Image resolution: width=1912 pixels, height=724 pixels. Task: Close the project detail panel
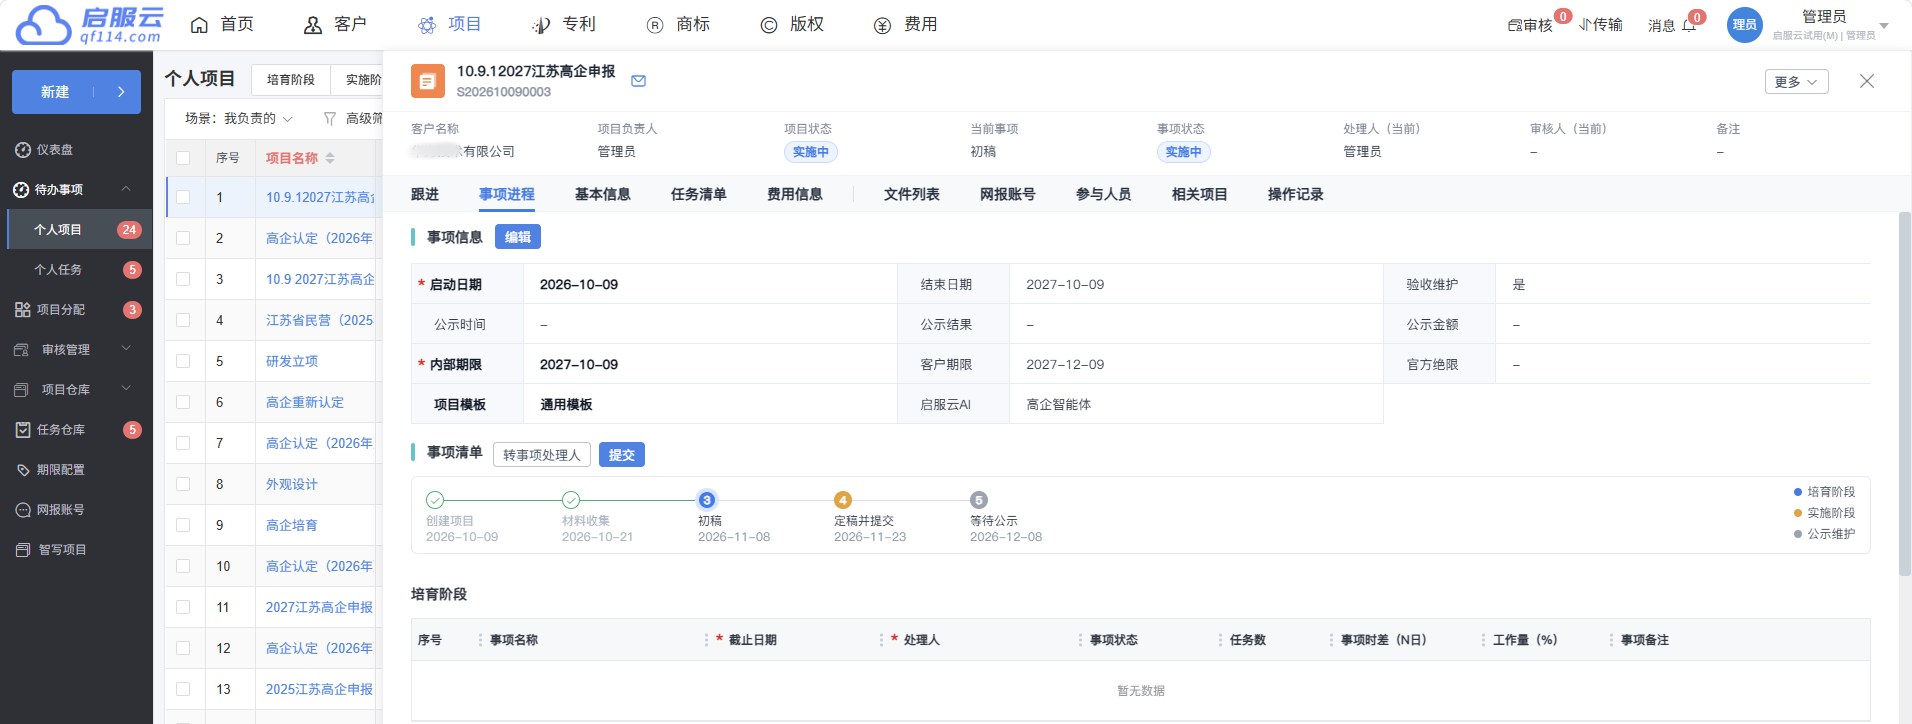(x=1867, y=81)
